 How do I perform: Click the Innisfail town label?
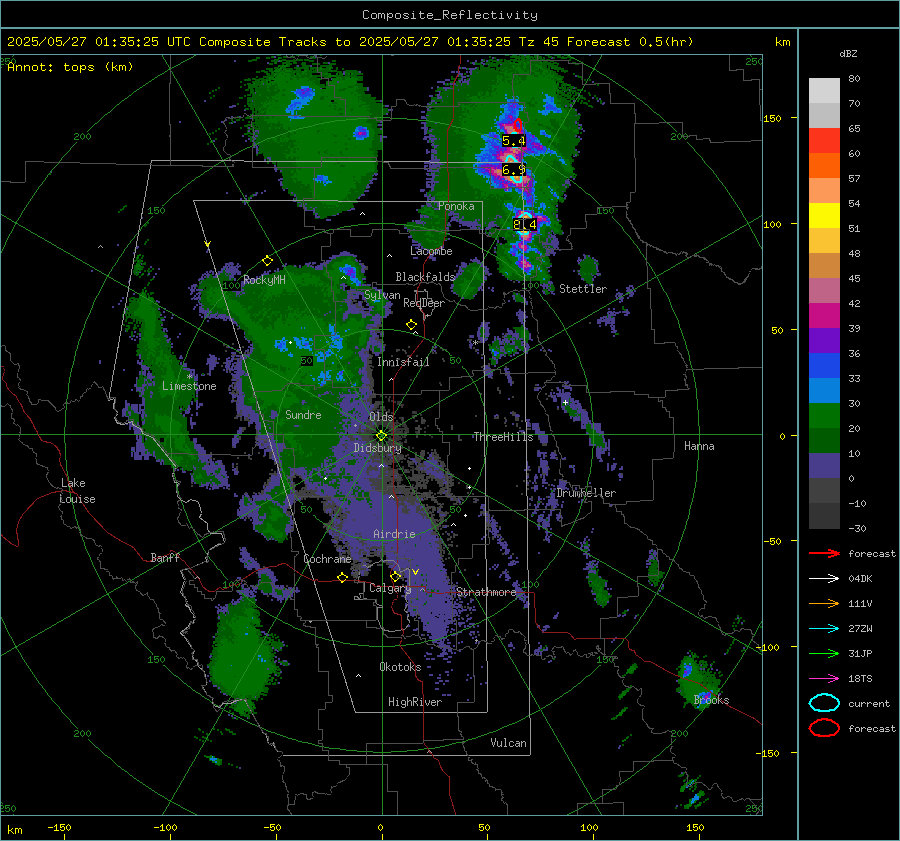(403, 362)
